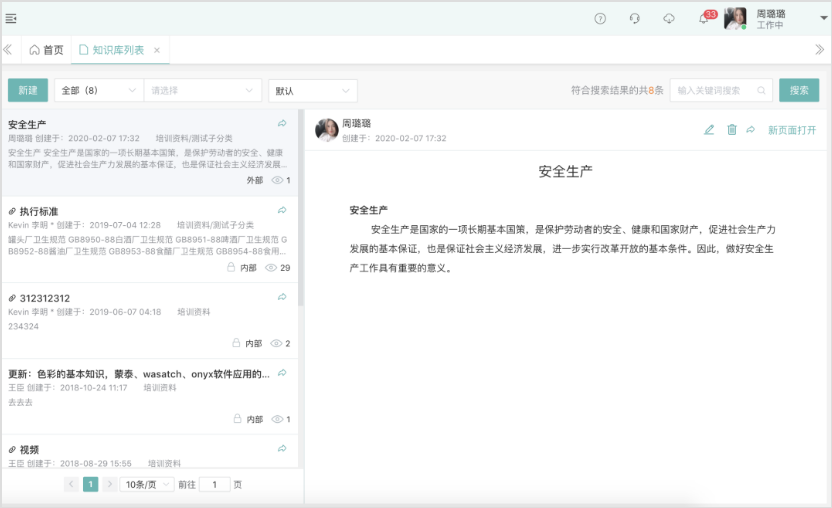
Task: Expand the 全部 (8) category dropdown
Action: pos(98,91)
